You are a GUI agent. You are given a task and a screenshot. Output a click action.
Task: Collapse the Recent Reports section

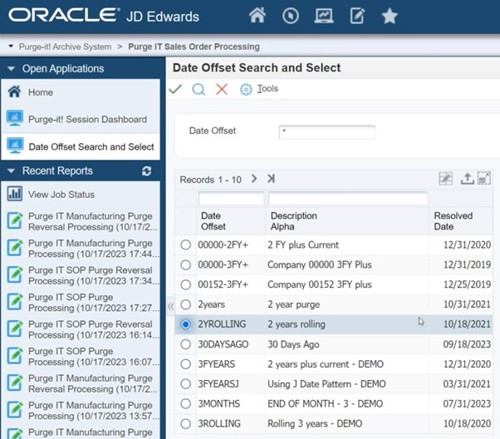pos(11,171)
